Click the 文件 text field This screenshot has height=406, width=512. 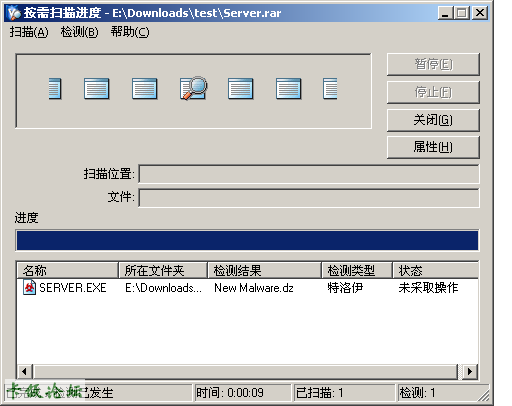click(309, 198)
